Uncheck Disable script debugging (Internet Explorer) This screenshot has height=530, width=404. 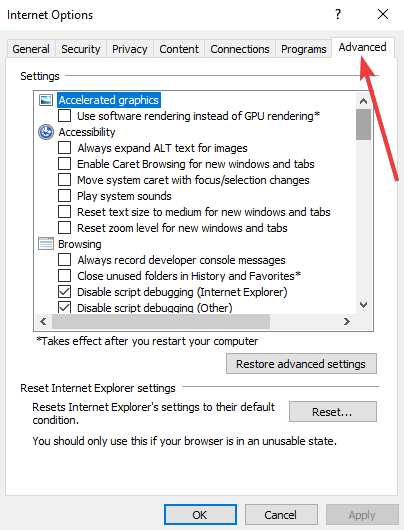[64, 292]
